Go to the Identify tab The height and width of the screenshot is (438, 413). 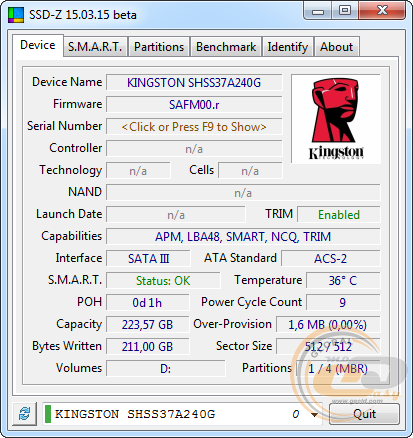point(288,47)
